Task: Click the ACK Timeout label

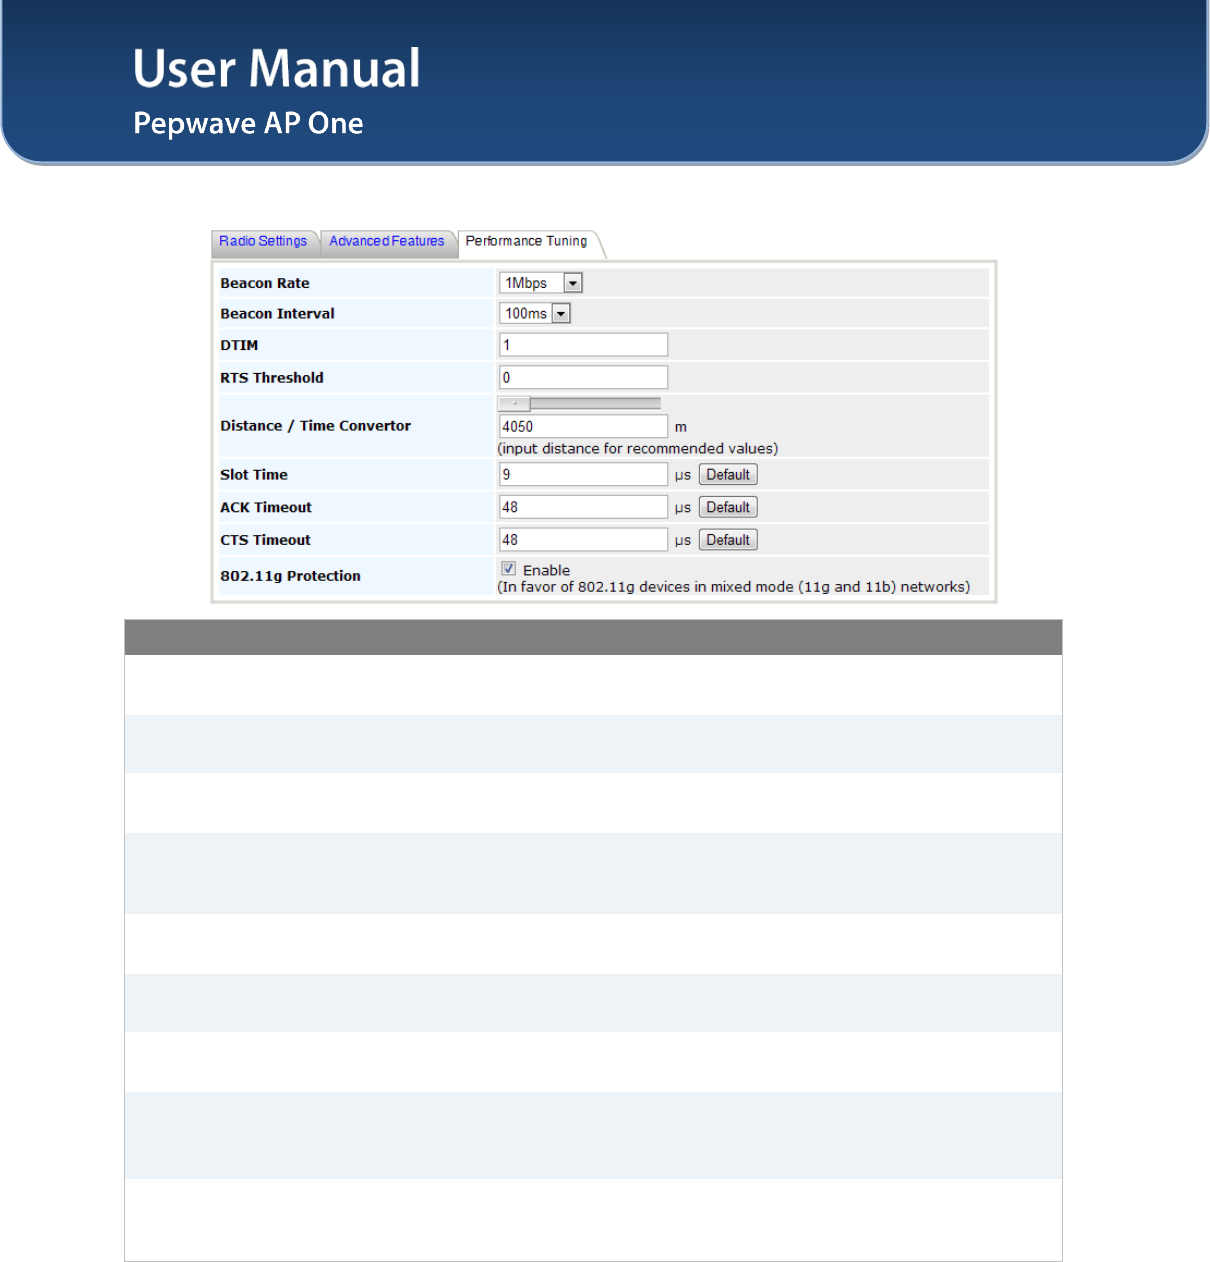Action: (x=266, y=507)
